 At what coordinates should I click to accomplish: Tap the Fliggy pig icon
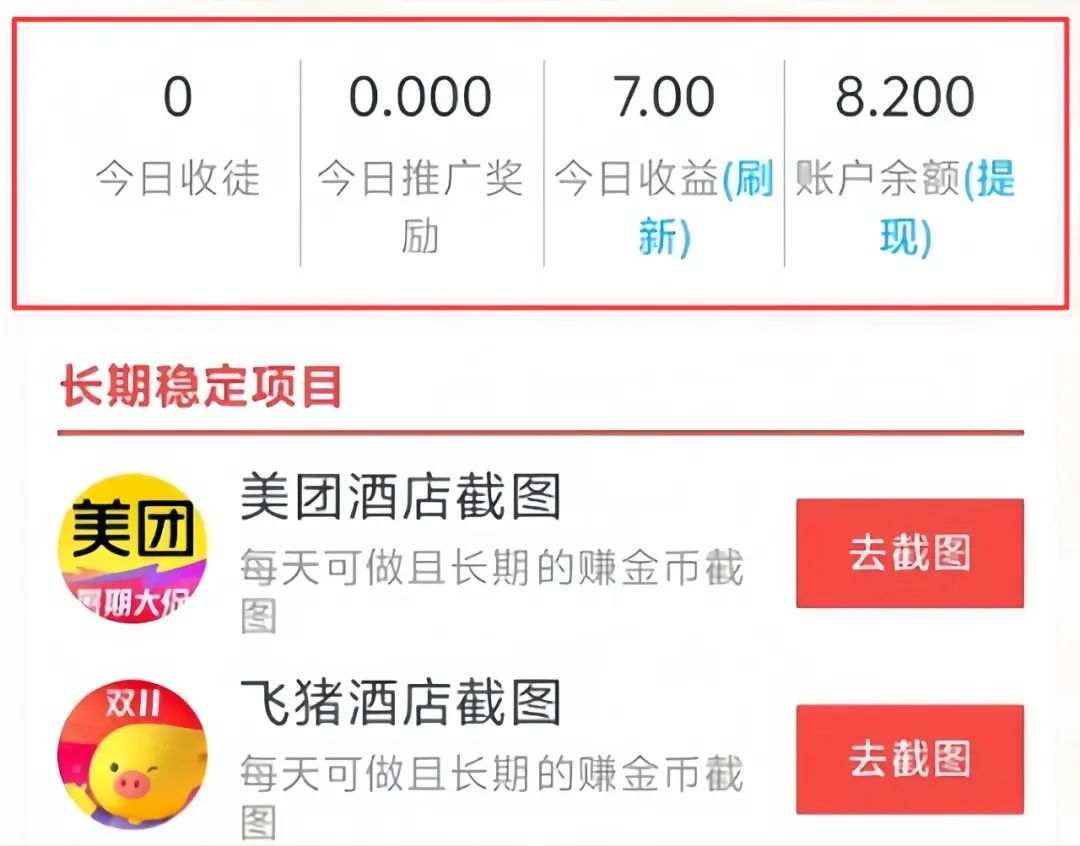[132, 753]
